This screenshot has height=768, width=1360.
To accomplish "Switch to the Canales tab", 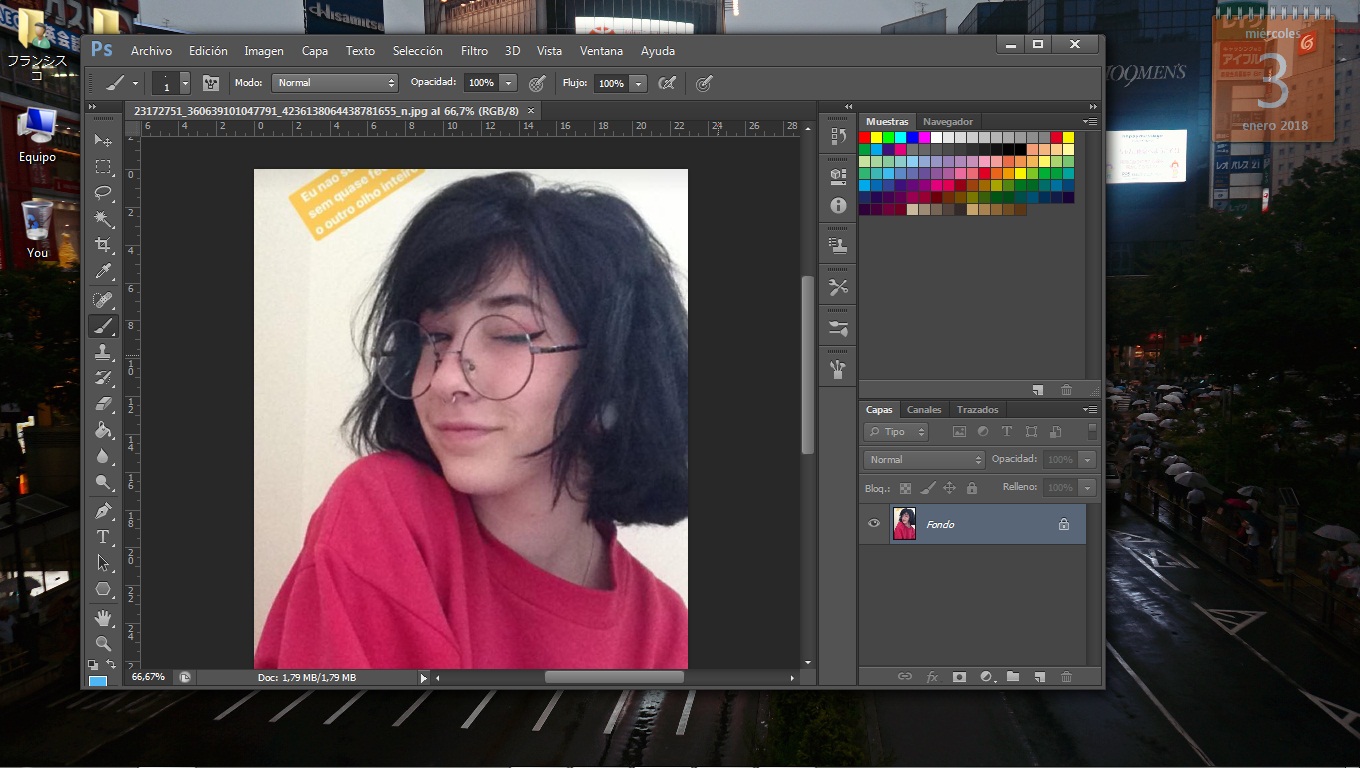I will (x=924, y=409).
